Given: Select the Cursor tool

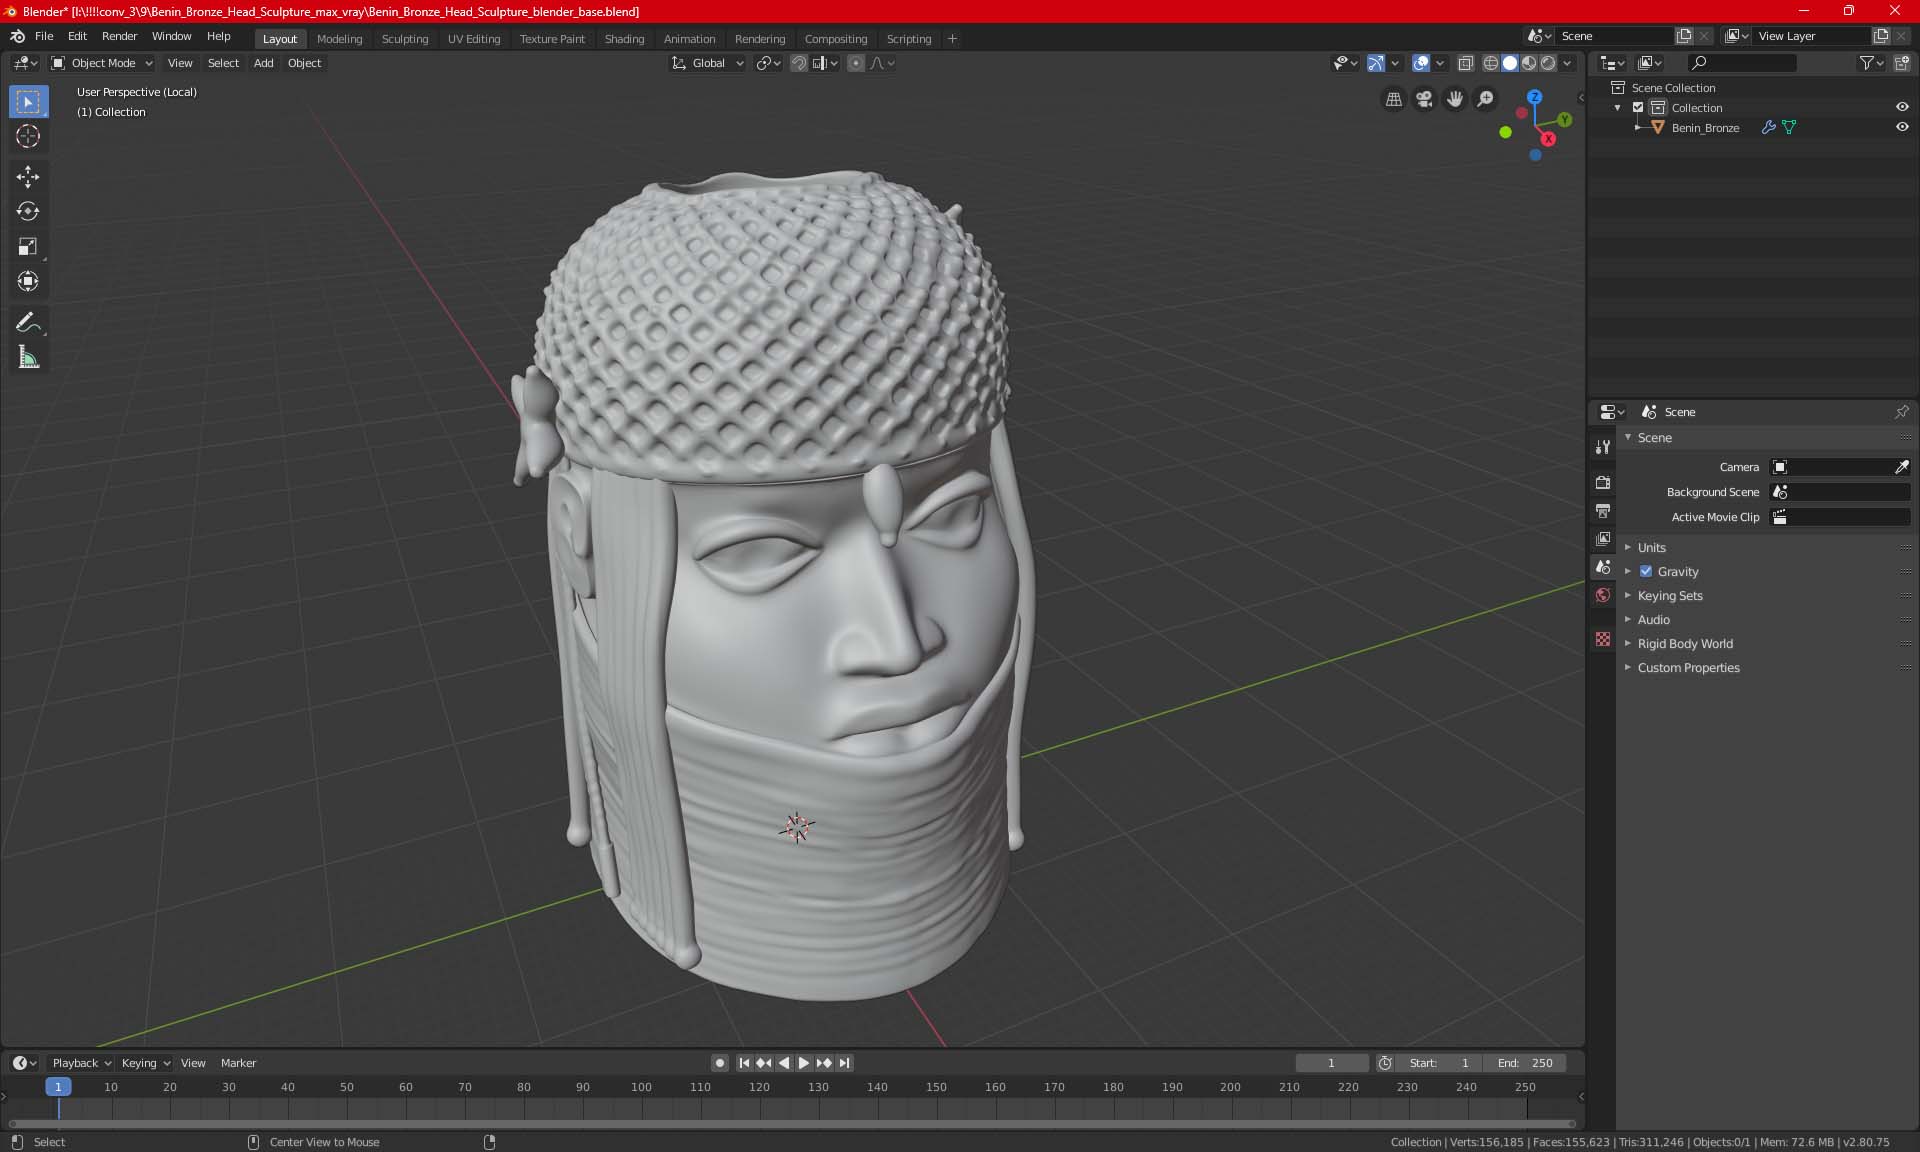Looking at the screenshot, I should [x=28, y=137].
